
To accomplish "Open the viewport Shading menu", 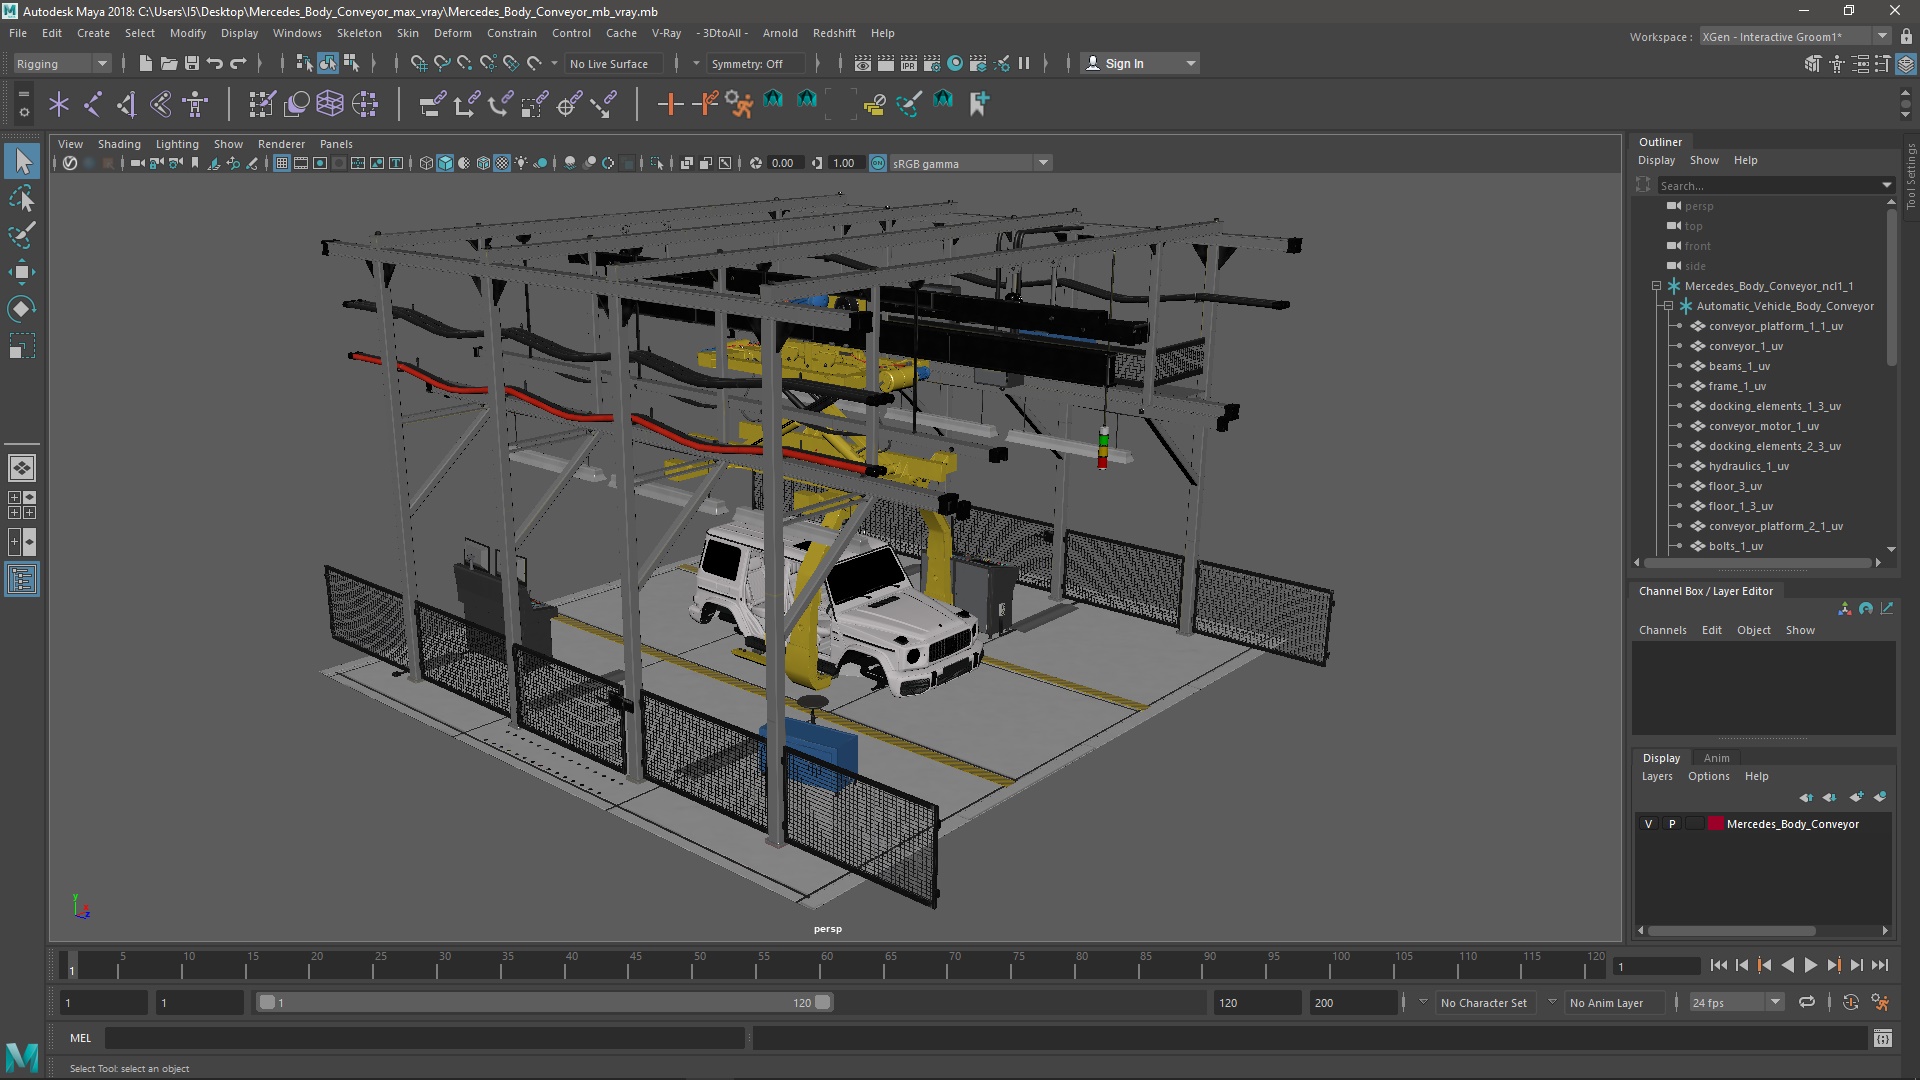I will pos(119,144).
